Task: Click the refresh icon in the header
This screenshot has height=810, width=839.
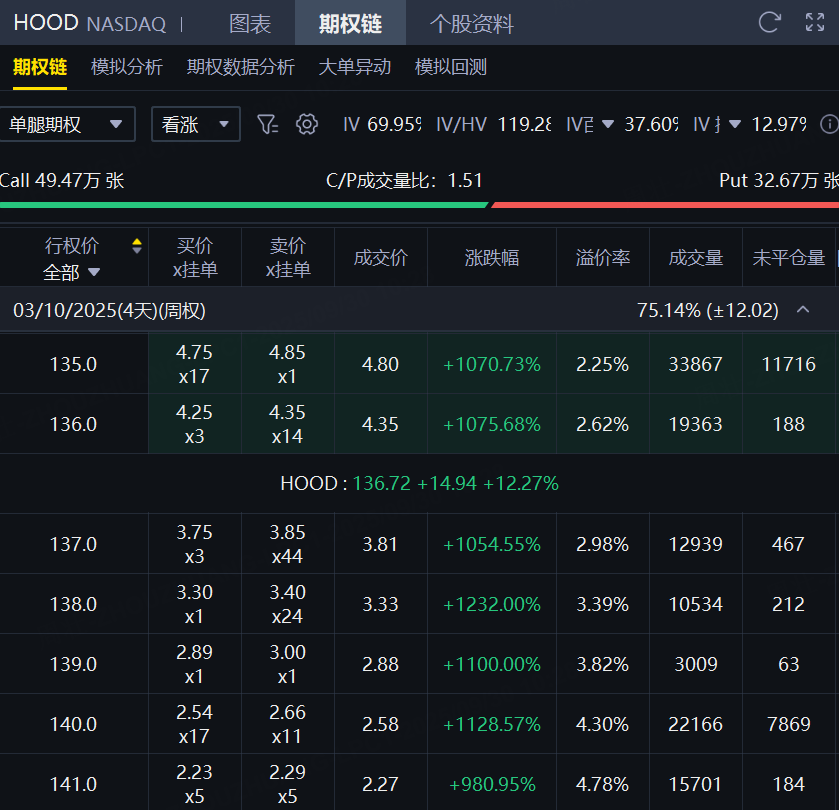Action: [x=769, y=23]
